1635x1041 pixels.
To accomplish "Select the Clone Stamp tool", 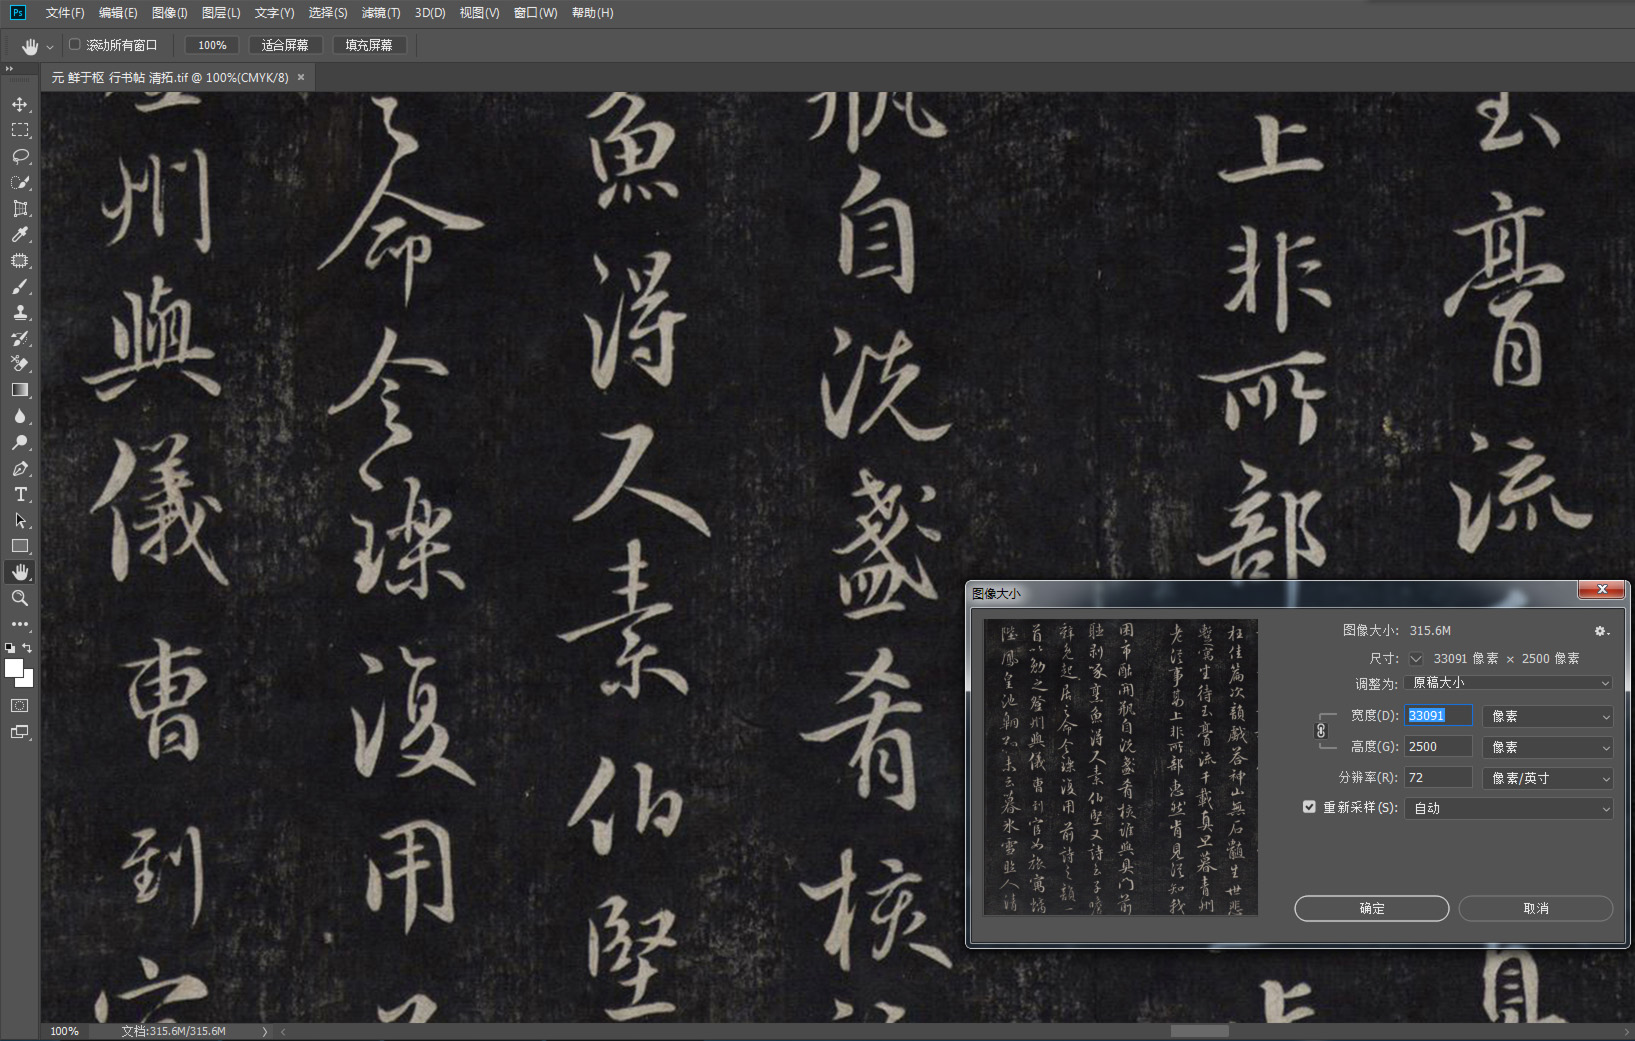I will 20,312.
